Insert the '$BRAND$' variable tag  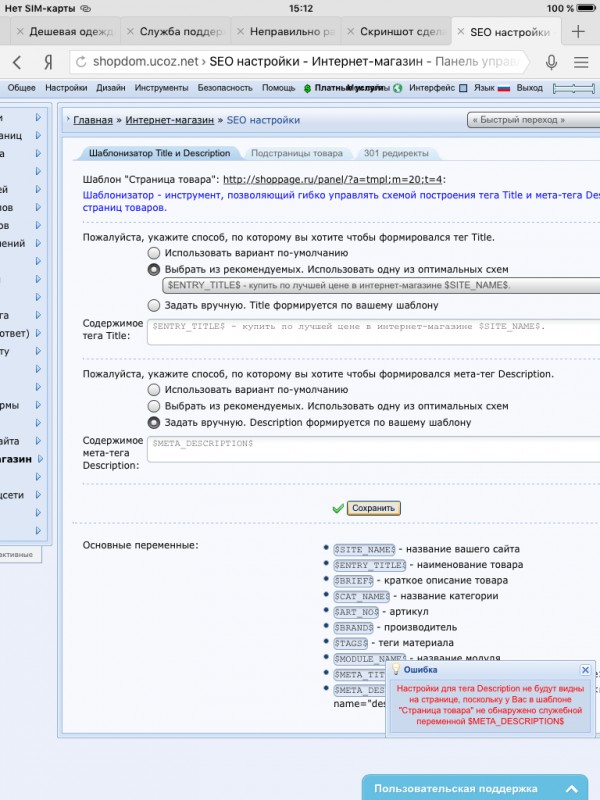point(354,628)
